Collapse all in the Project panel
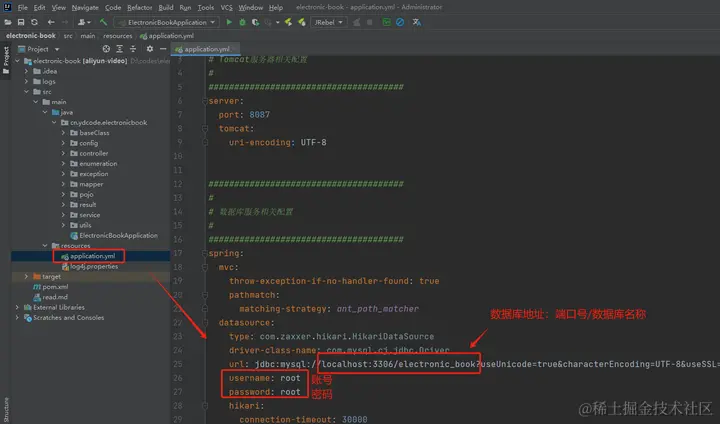This screenshot has height=424, width=720. point(133,49)
